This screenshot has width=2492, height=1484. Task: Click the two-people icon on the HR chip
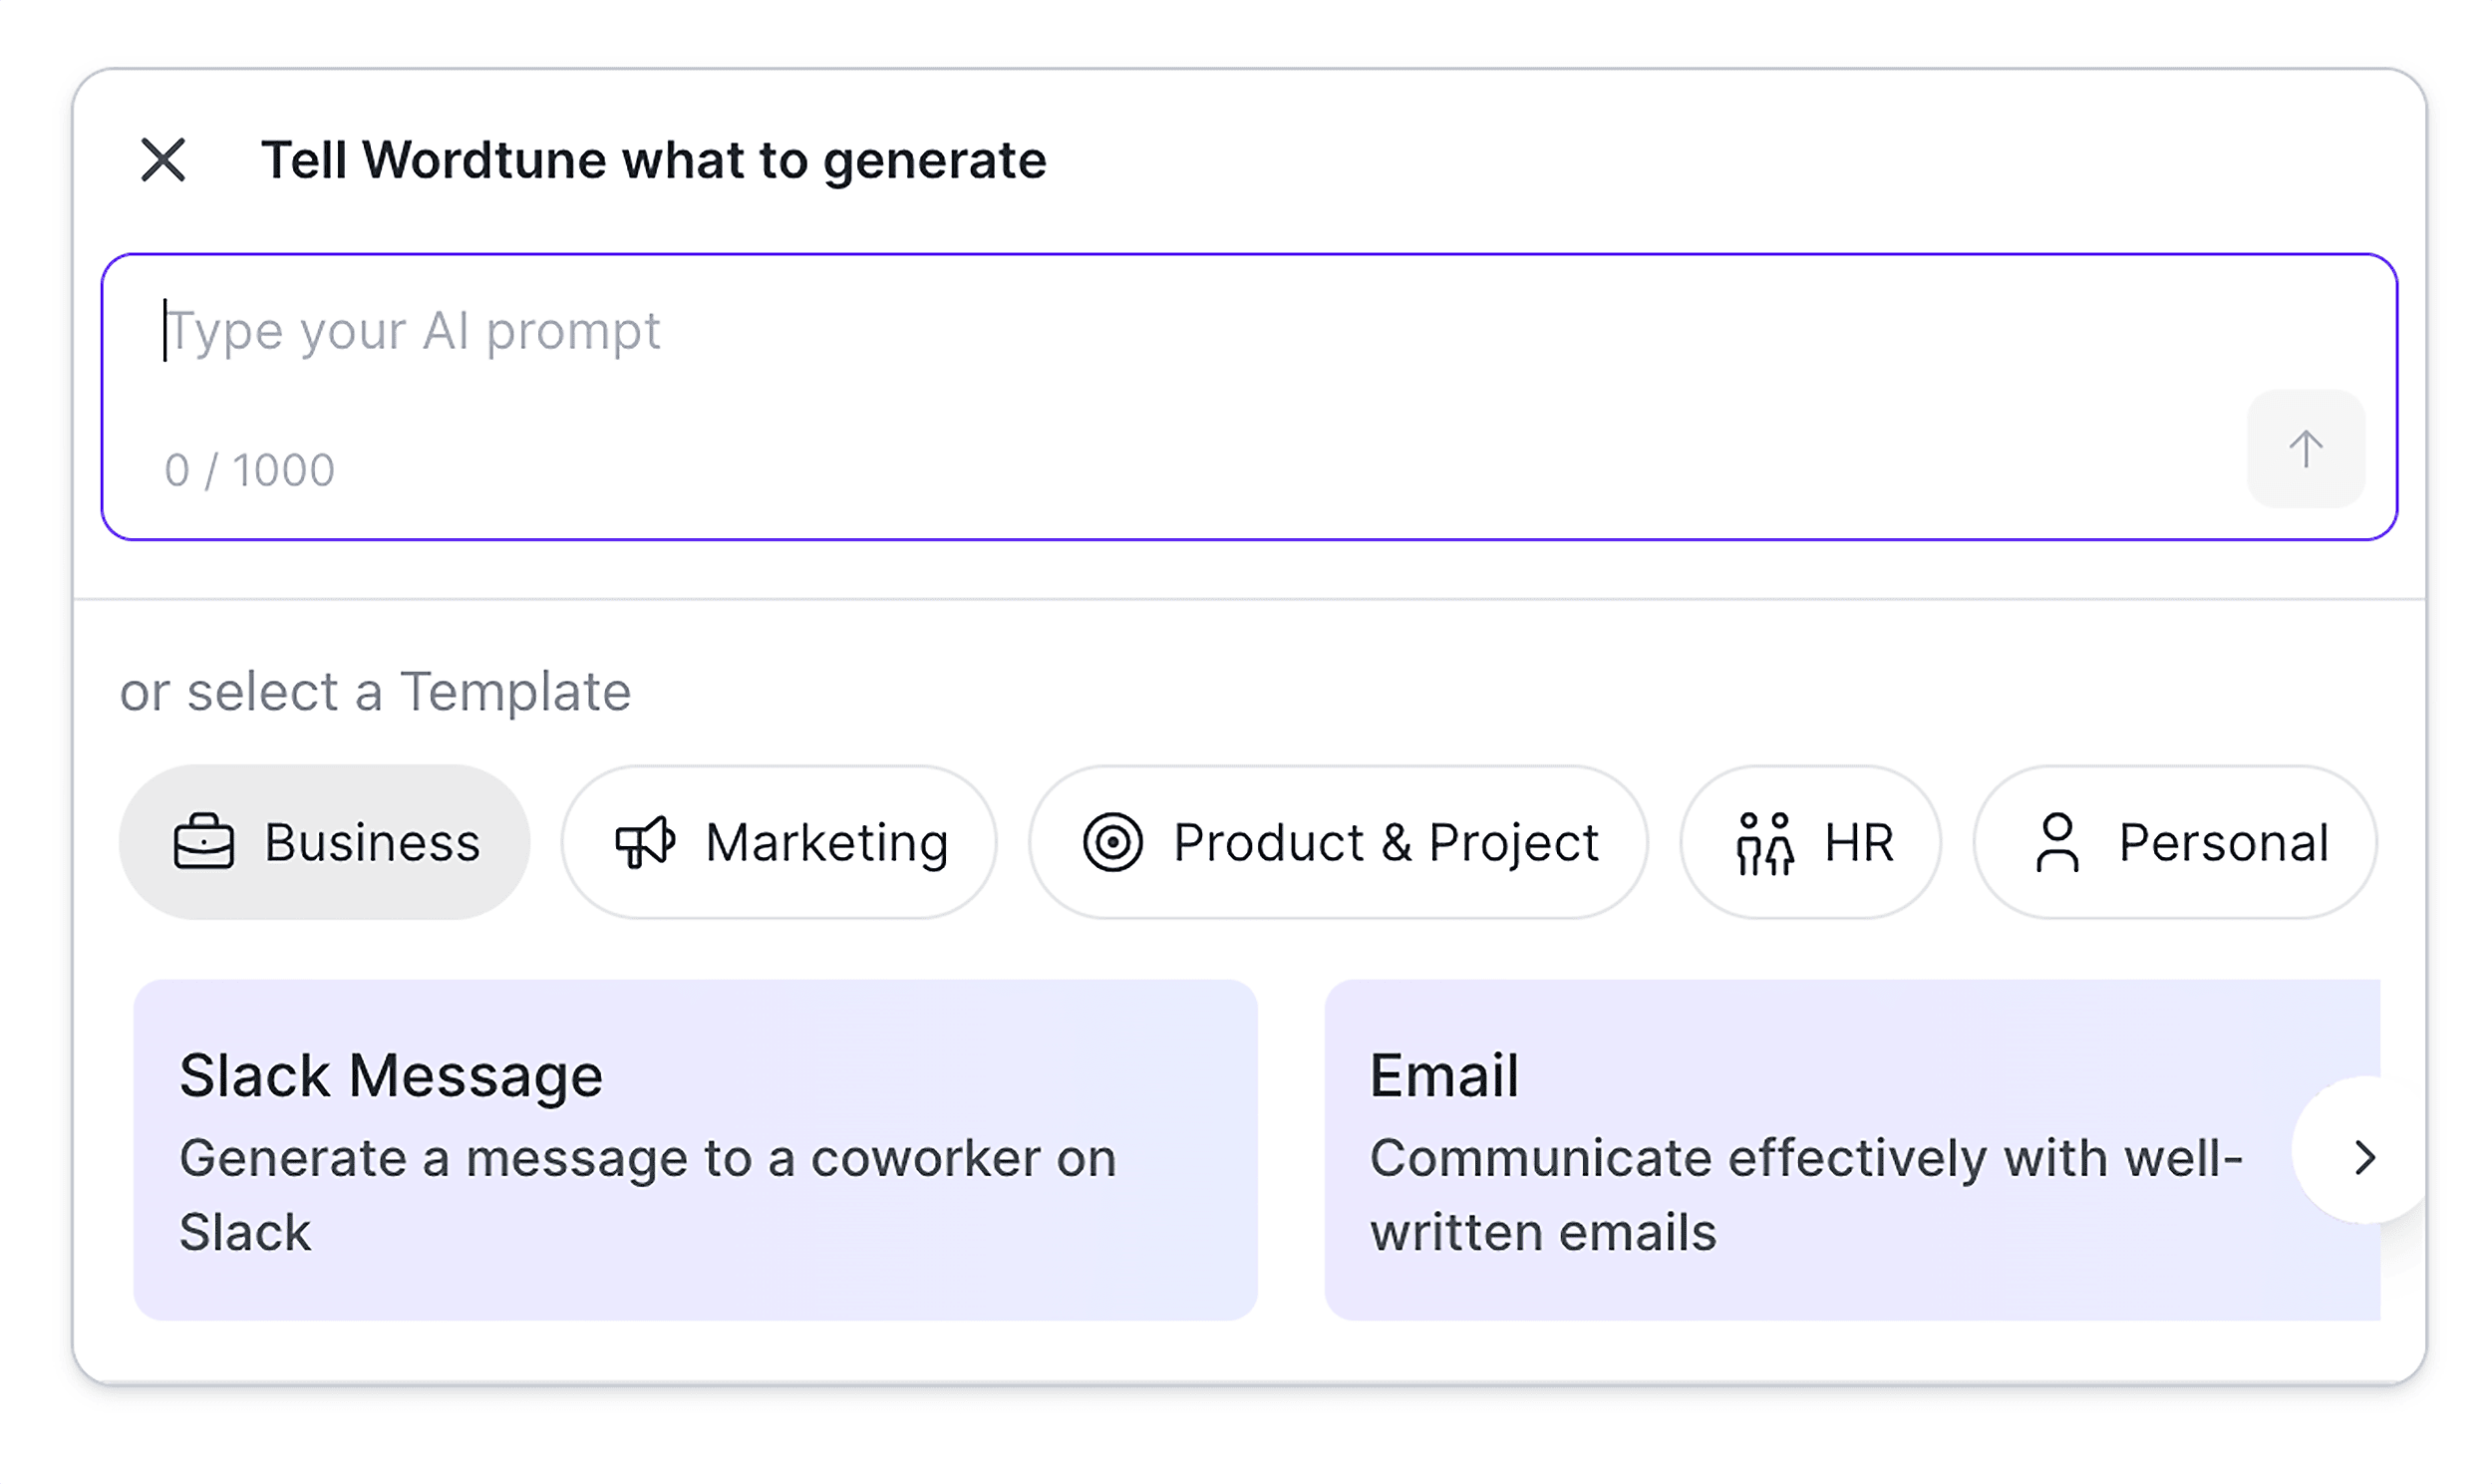click(1766, 841)
